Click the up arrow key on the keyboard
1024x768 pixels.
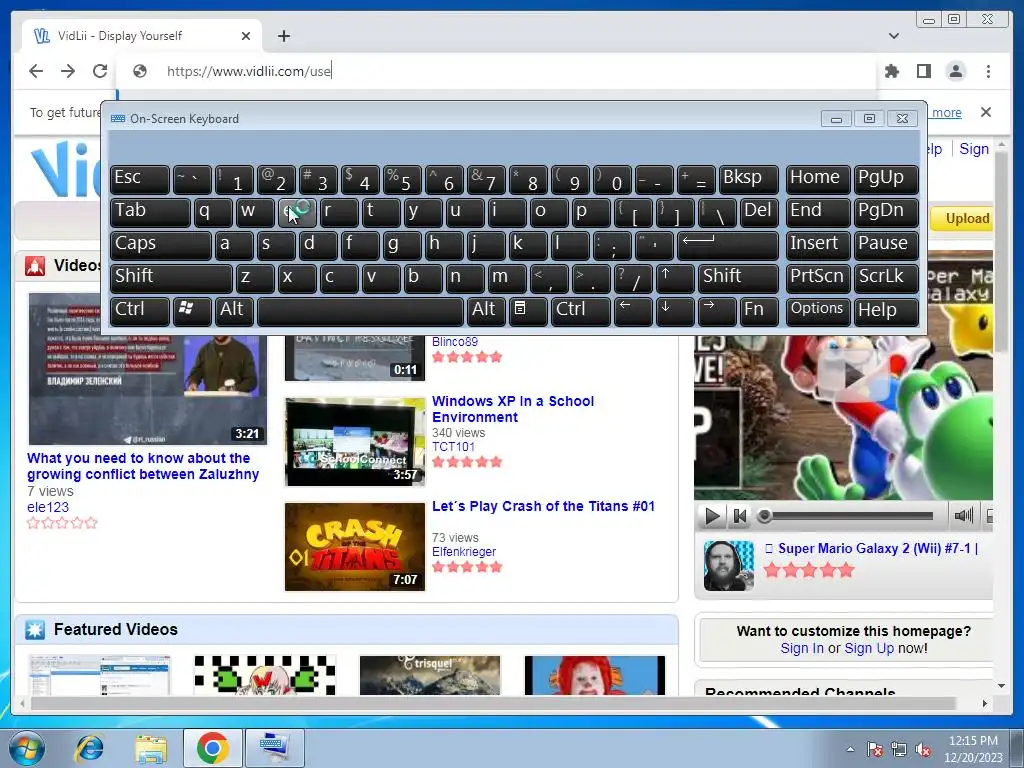coord(675,278)
